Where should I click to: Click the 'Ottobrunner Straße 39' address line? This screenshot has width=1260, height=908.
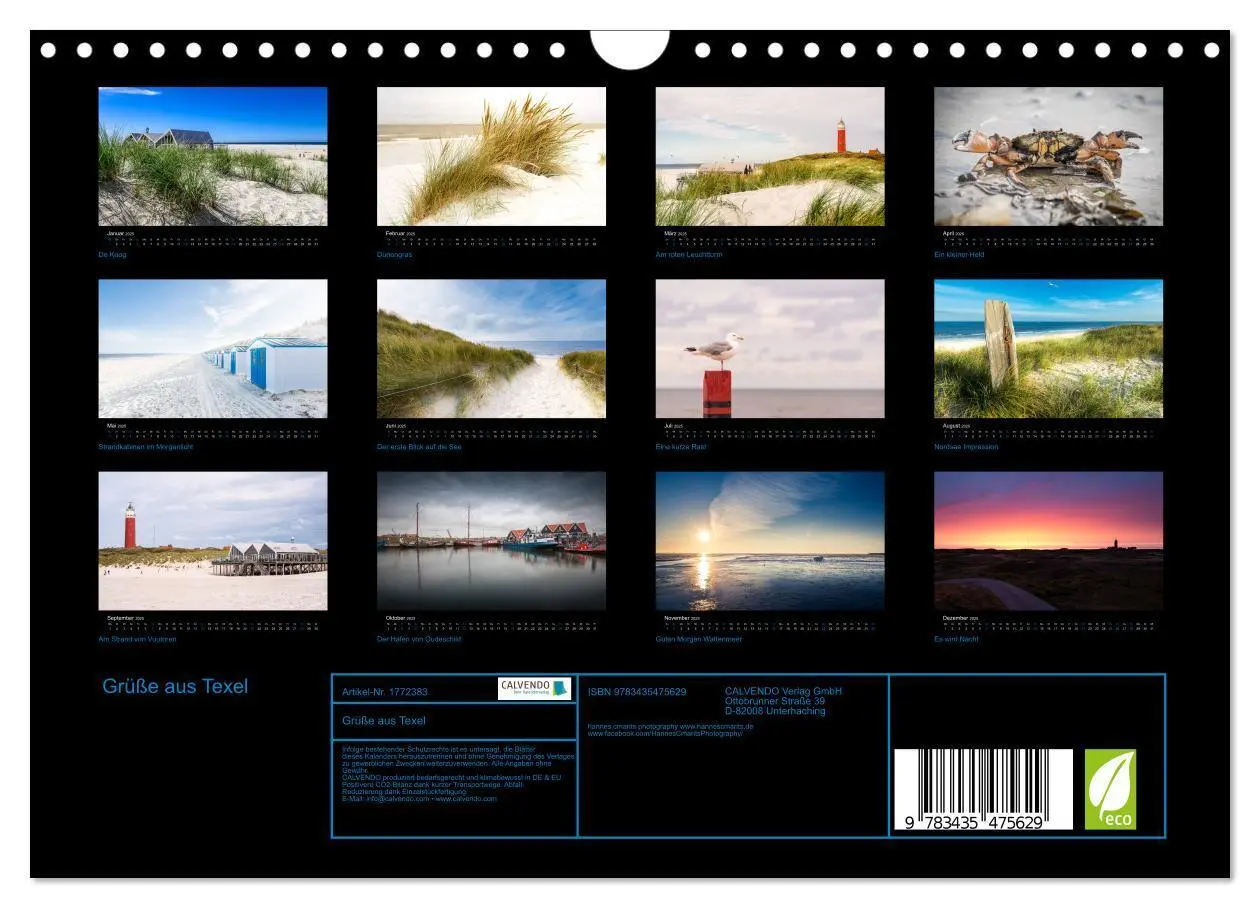[x=775, y=701]
